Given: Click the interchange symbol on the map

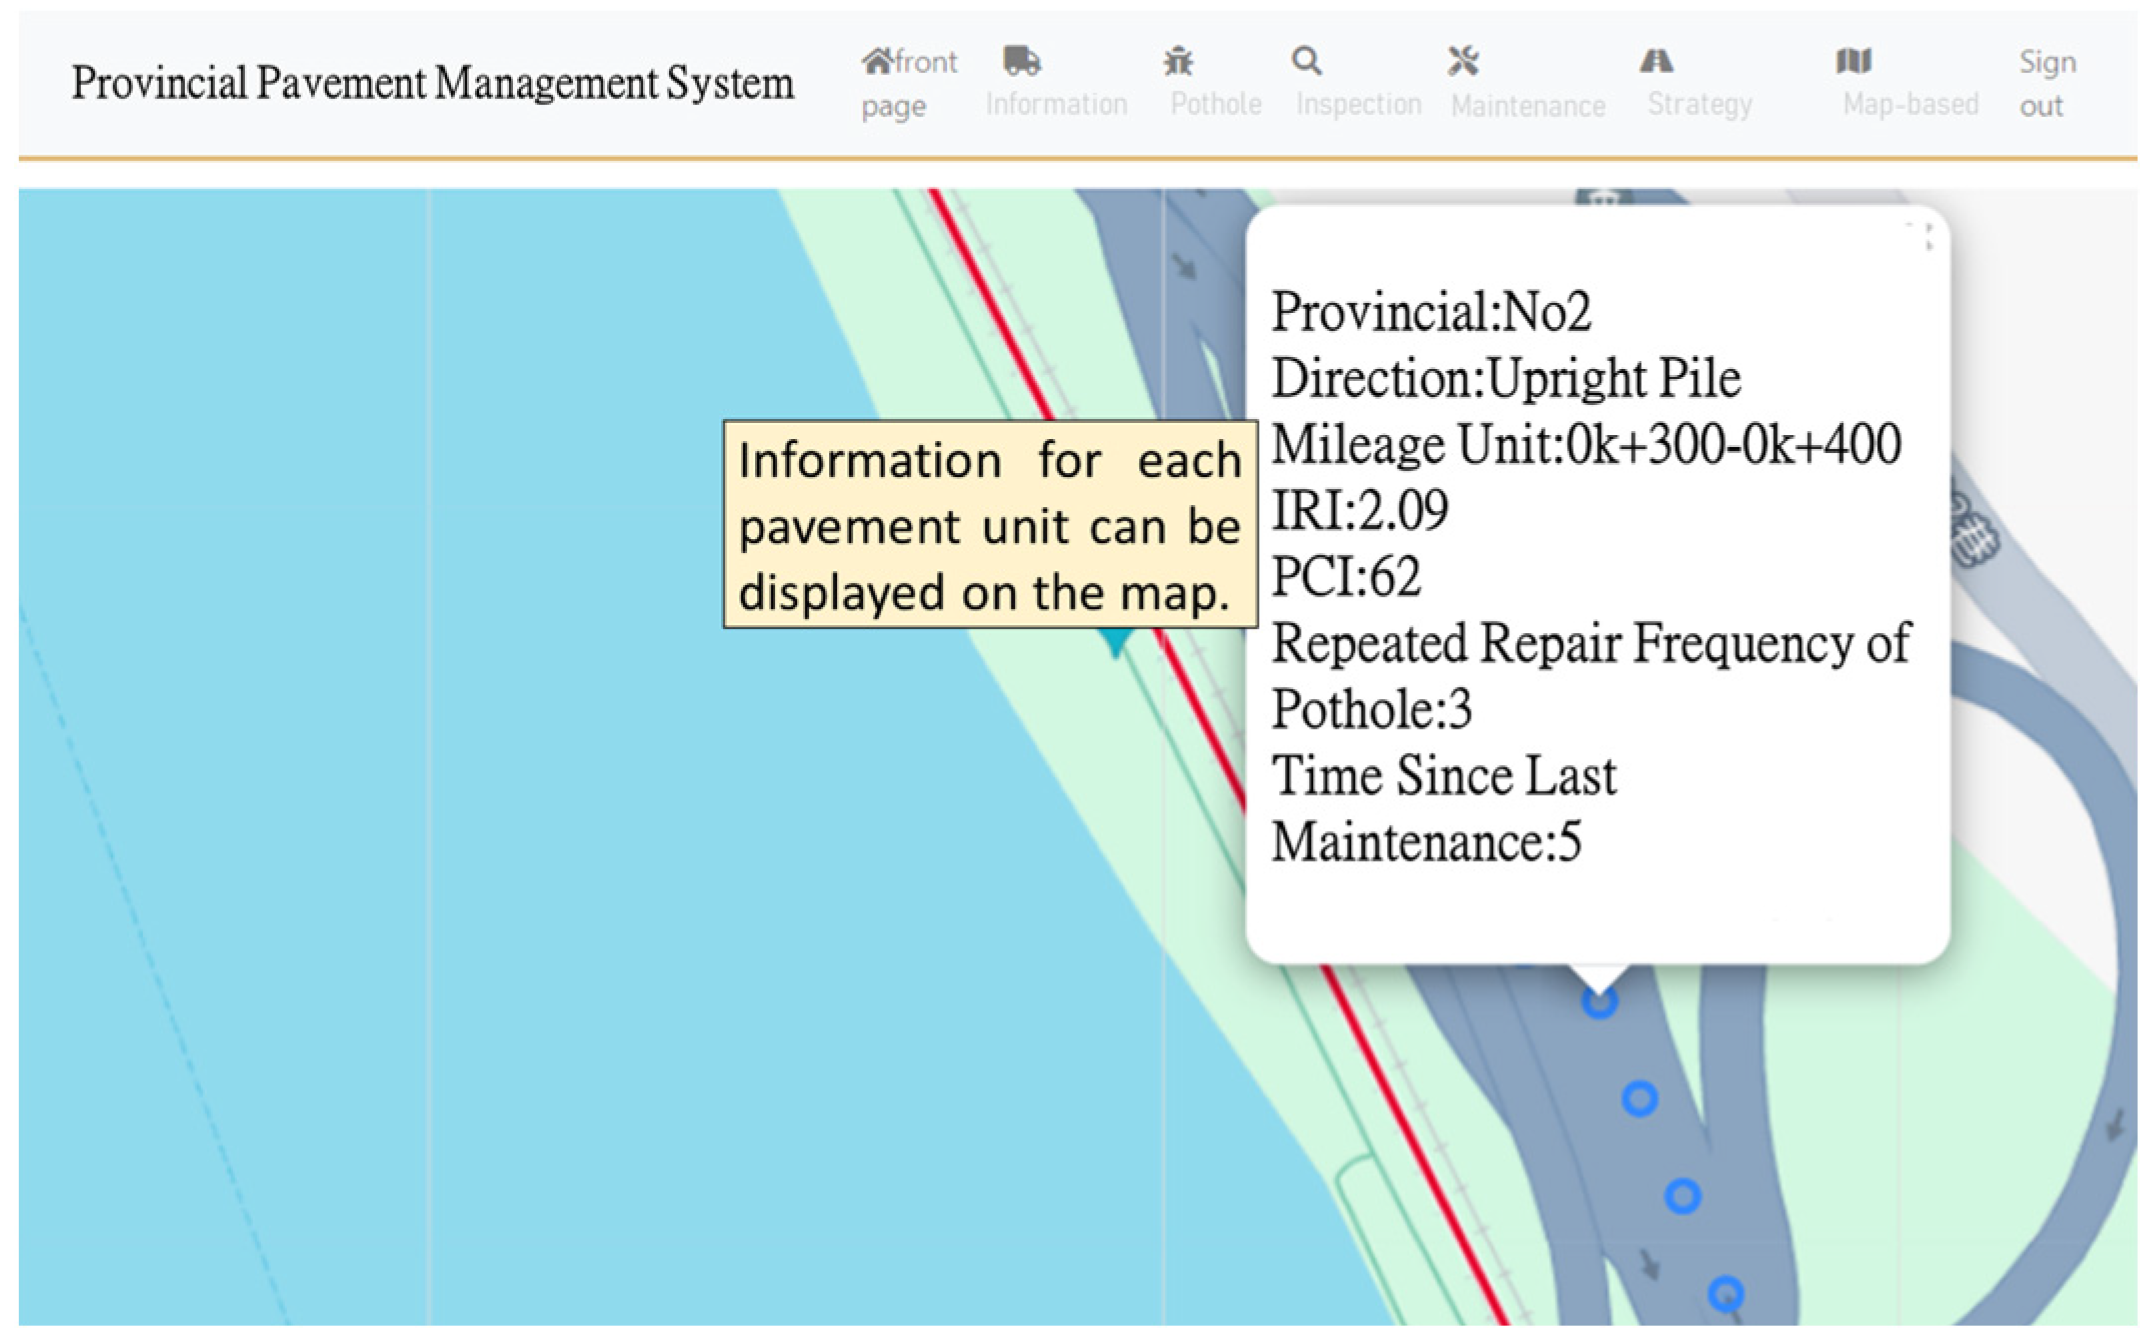Looking at the screenshot, I should click(x=1974, y=537).
